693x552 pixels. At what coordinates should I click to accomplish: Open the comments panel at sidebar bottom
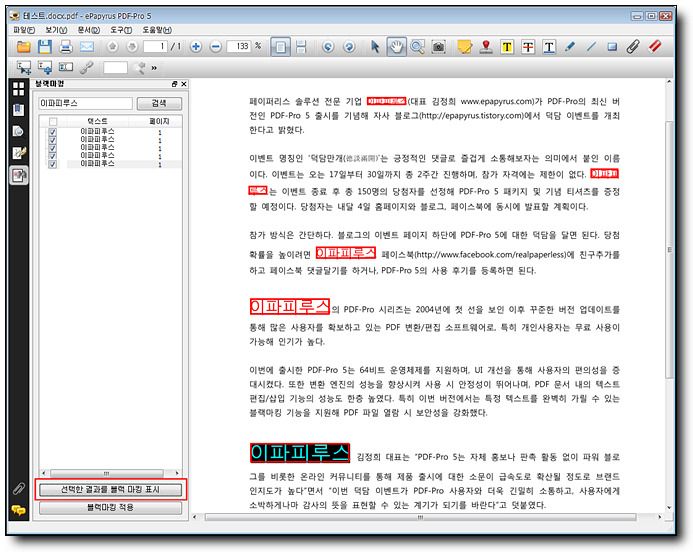point(18,510)
